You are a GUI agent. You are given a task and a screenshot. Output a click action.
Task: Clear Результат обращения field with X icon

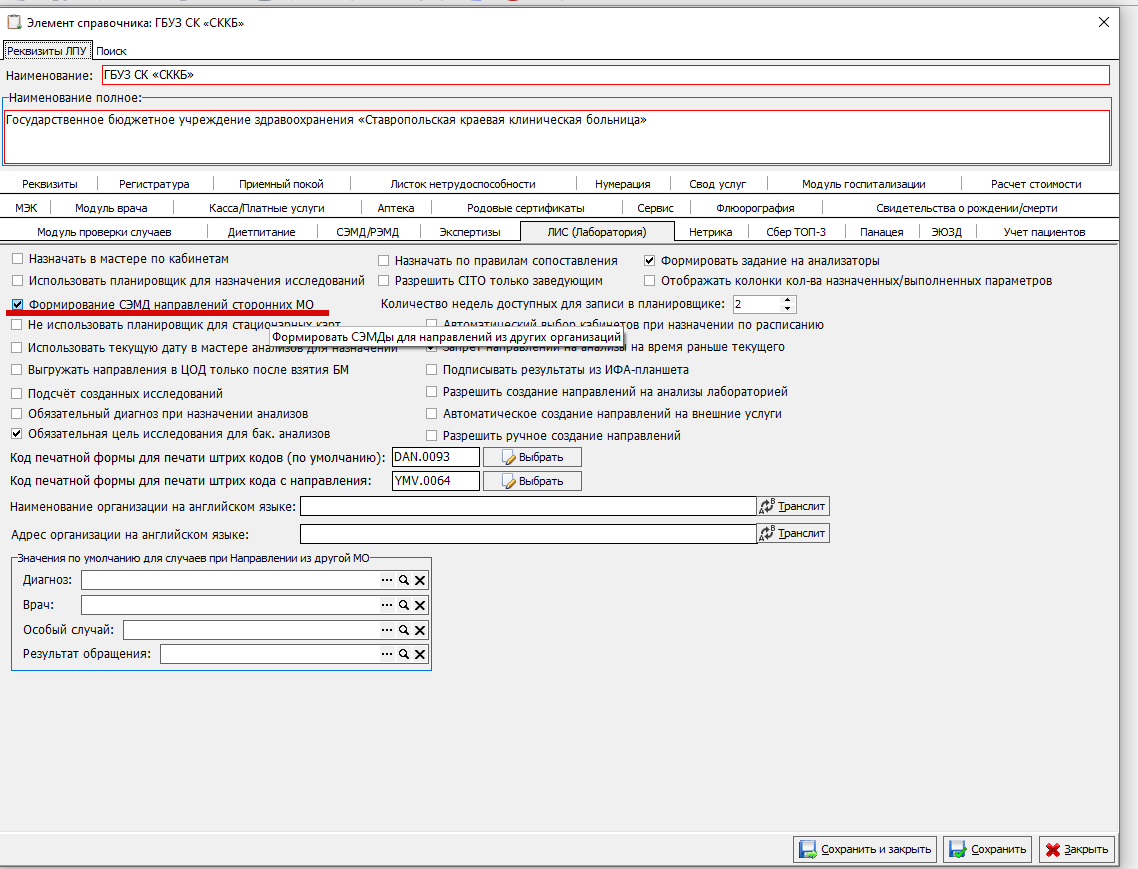[x=419, y=654]
